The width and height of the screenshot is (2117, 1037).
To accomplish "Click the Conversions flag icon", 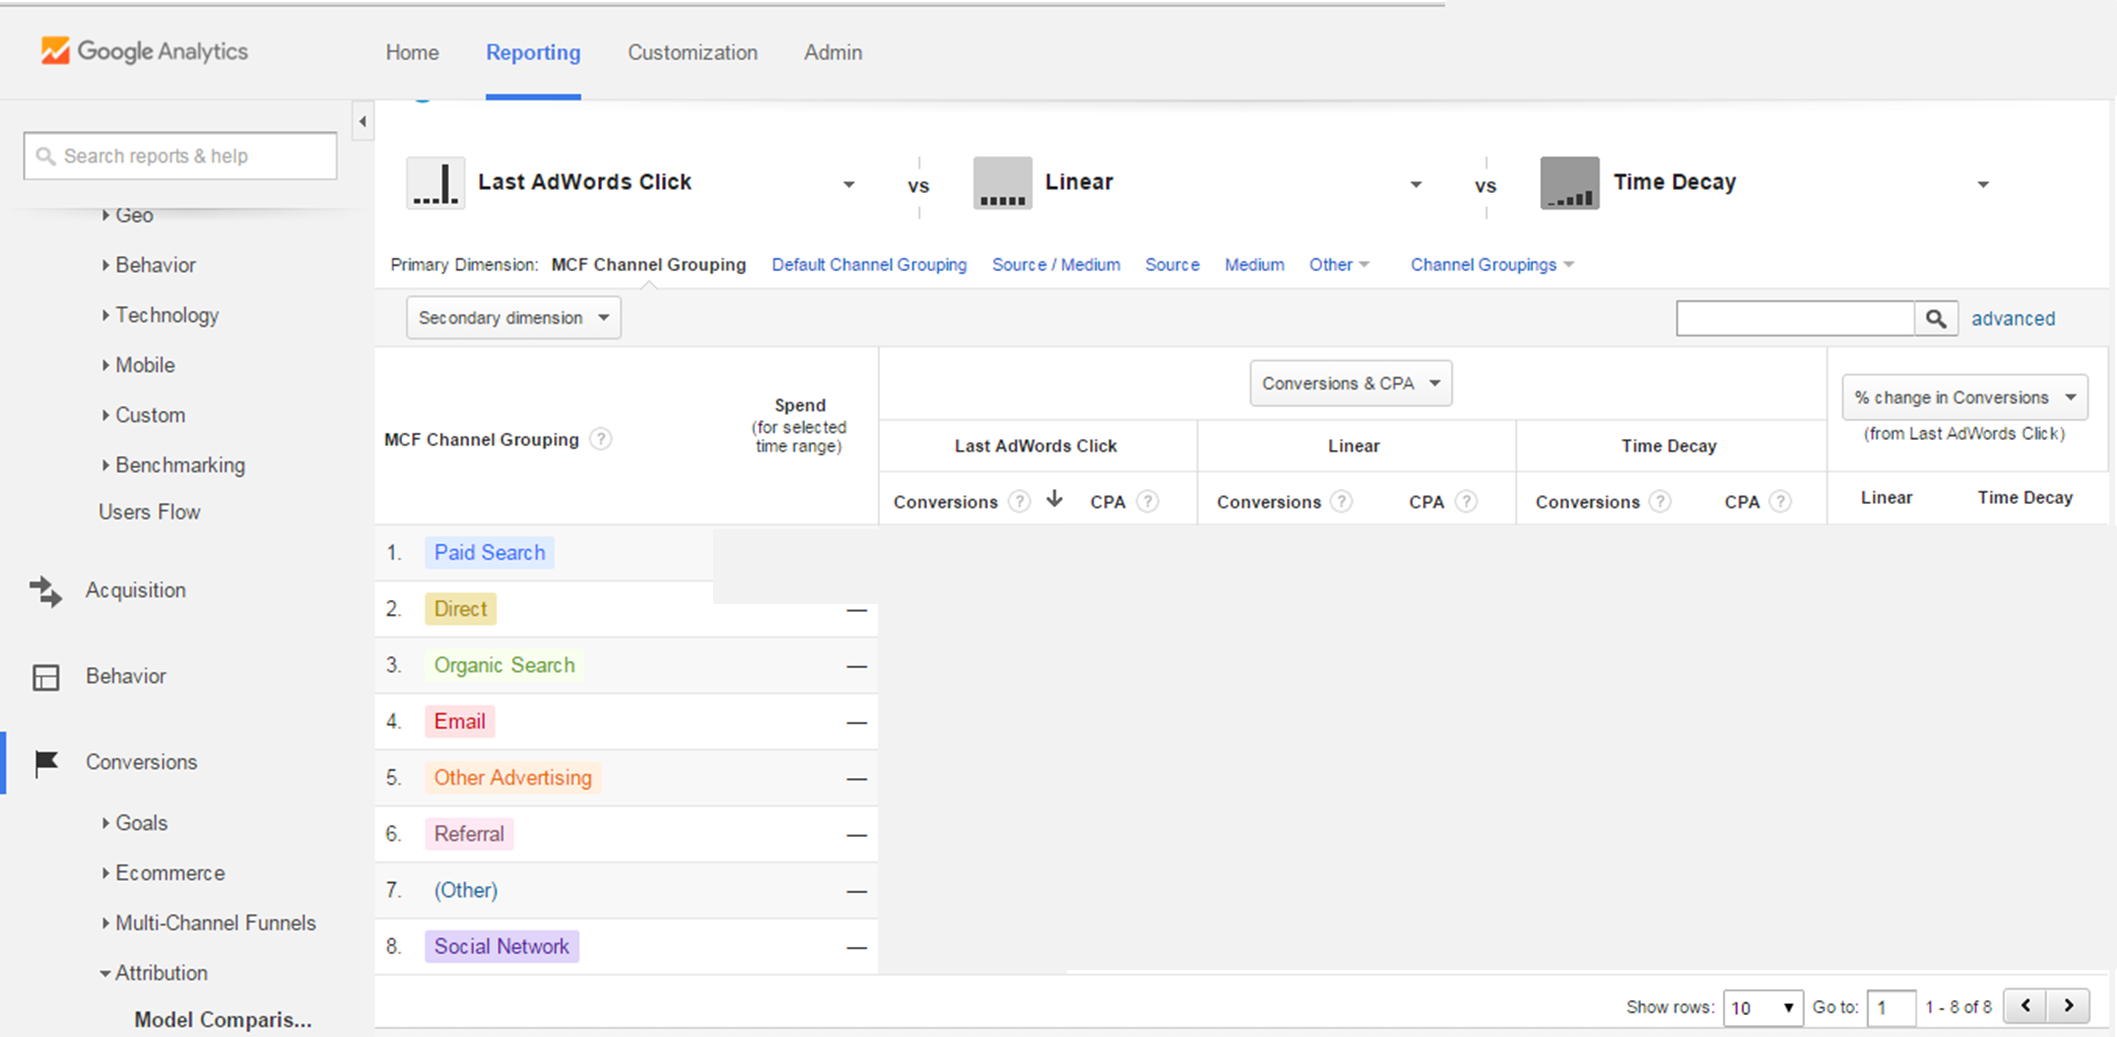I will (46, 763).
